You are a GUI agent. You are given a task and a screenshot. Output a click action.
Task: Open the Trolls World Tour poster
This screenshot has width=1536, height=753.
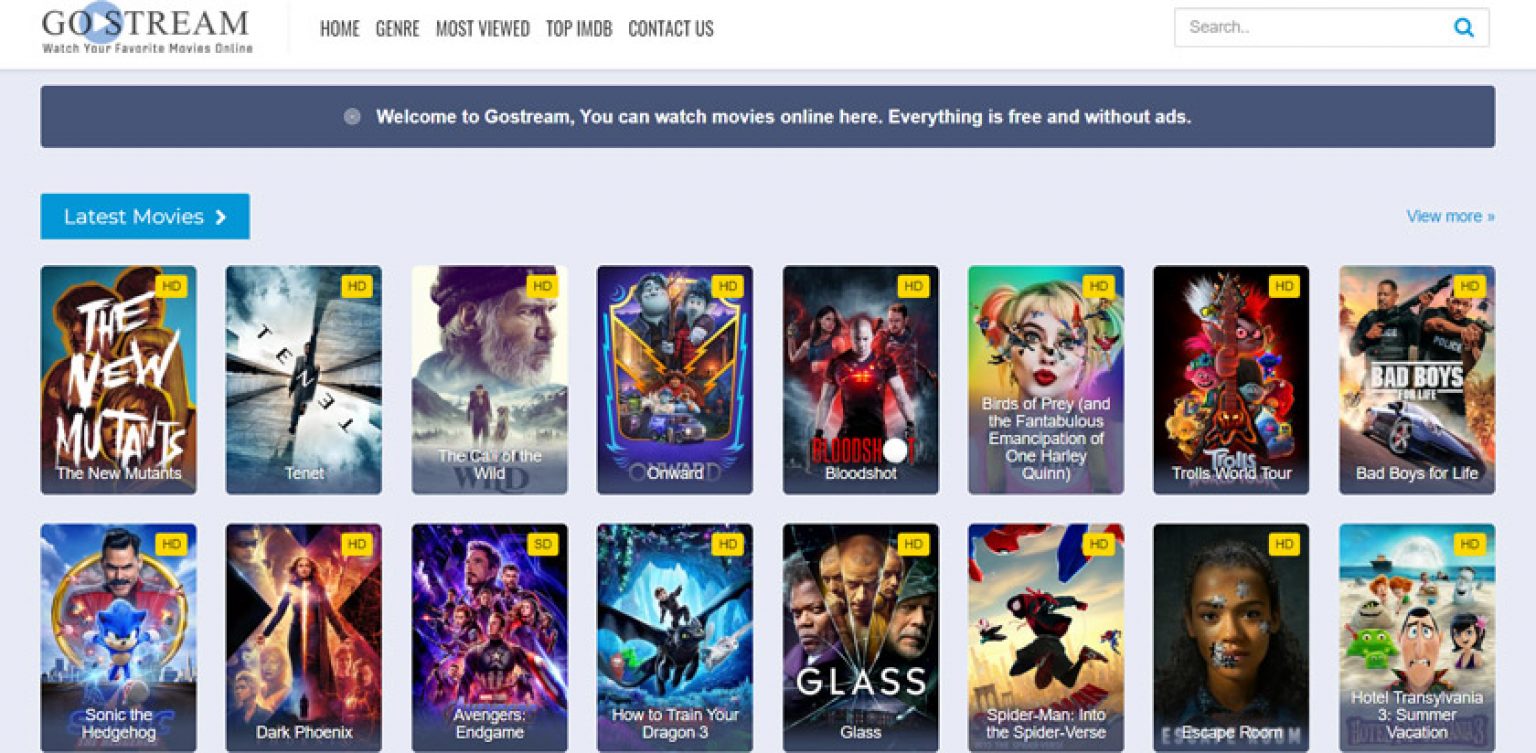1231,380
